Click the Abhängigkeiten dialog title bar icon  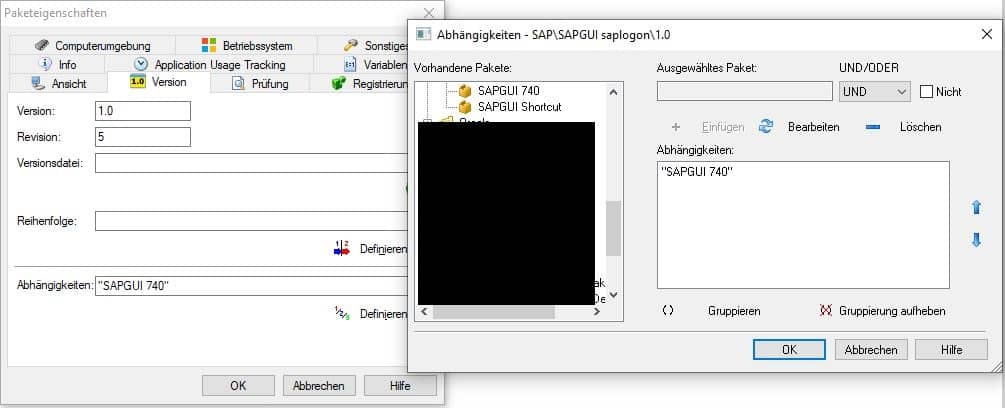tap(423, 35)
